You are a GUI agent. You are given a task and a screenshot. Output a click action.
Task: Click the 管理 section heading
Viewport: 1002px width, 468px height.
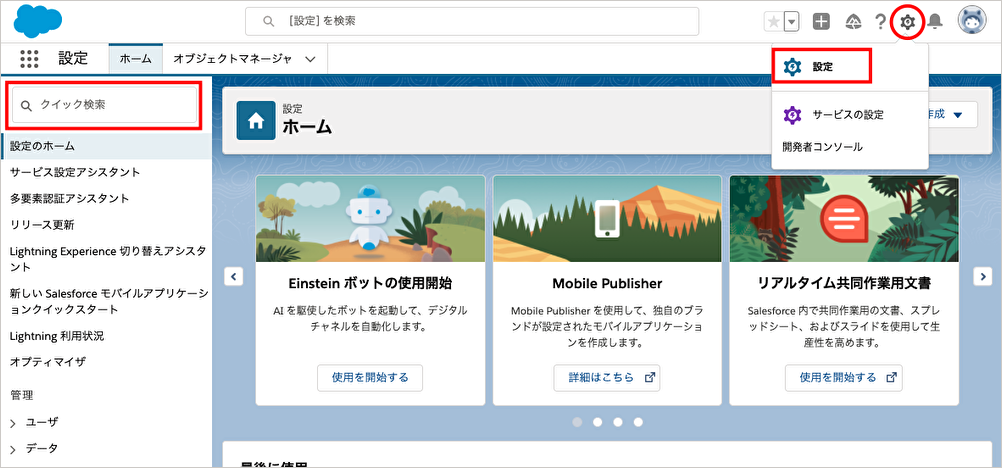21,395
